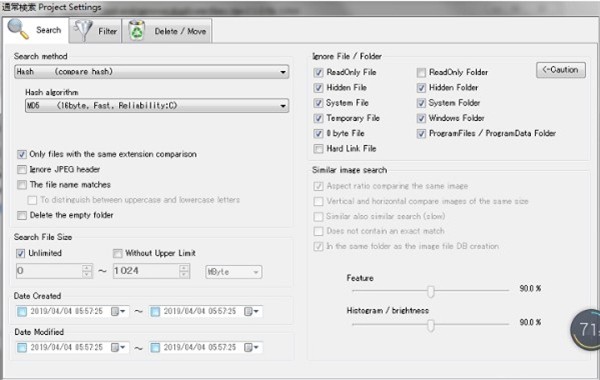Open calendar icon in Date Created end field
This screenshot has width=600, height=380.
click(251, 312)
